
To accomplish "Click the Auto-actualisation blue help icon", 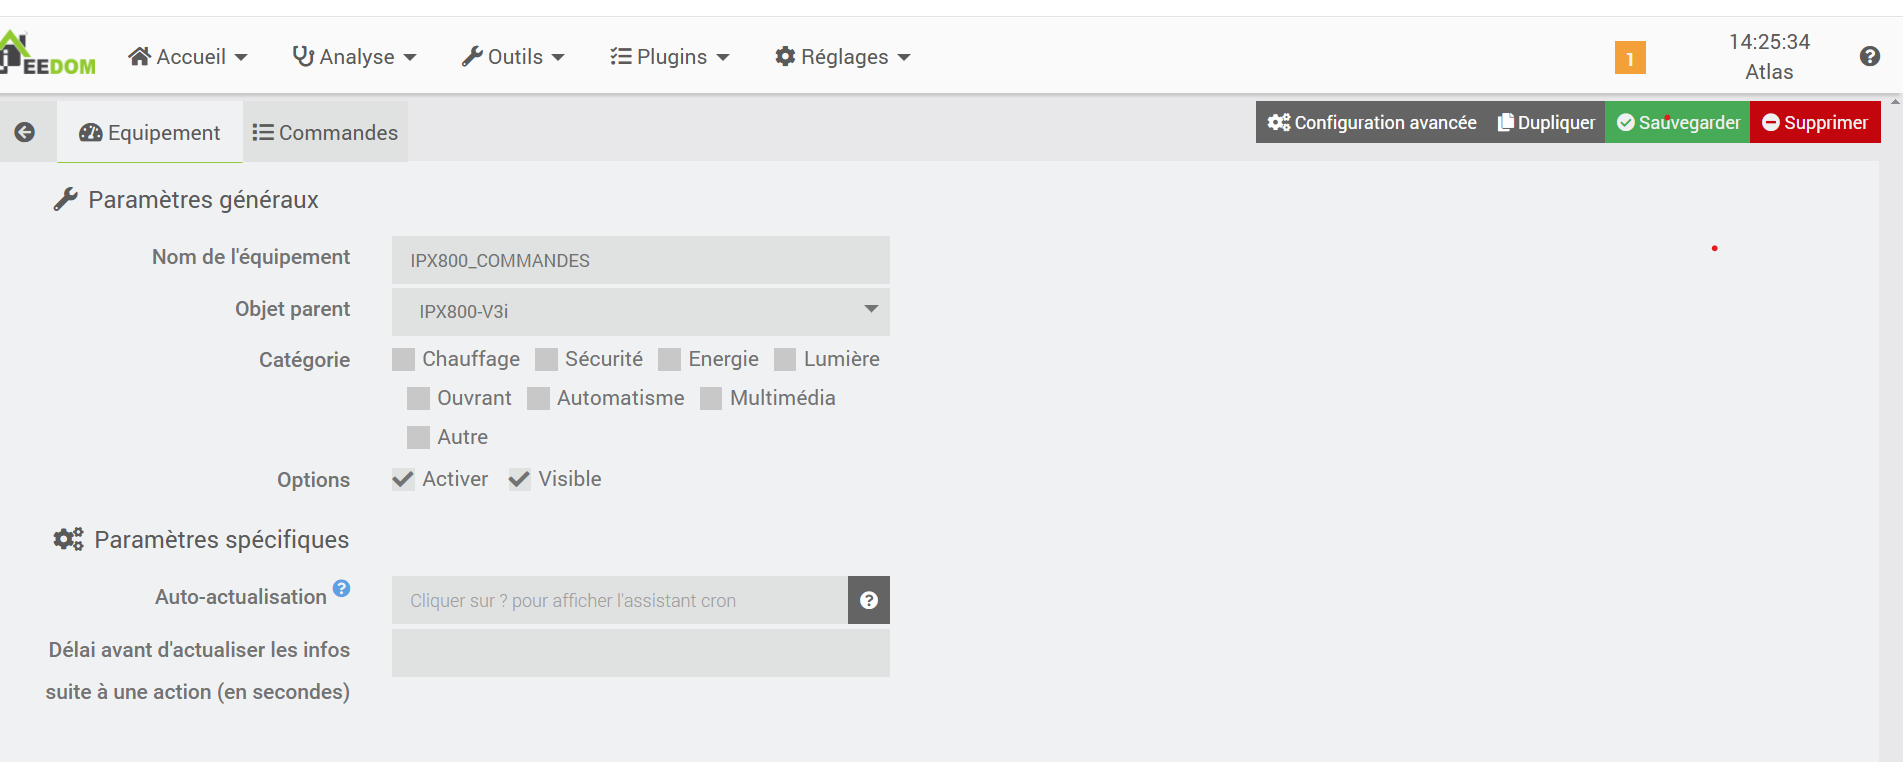I will coord(342,588).
